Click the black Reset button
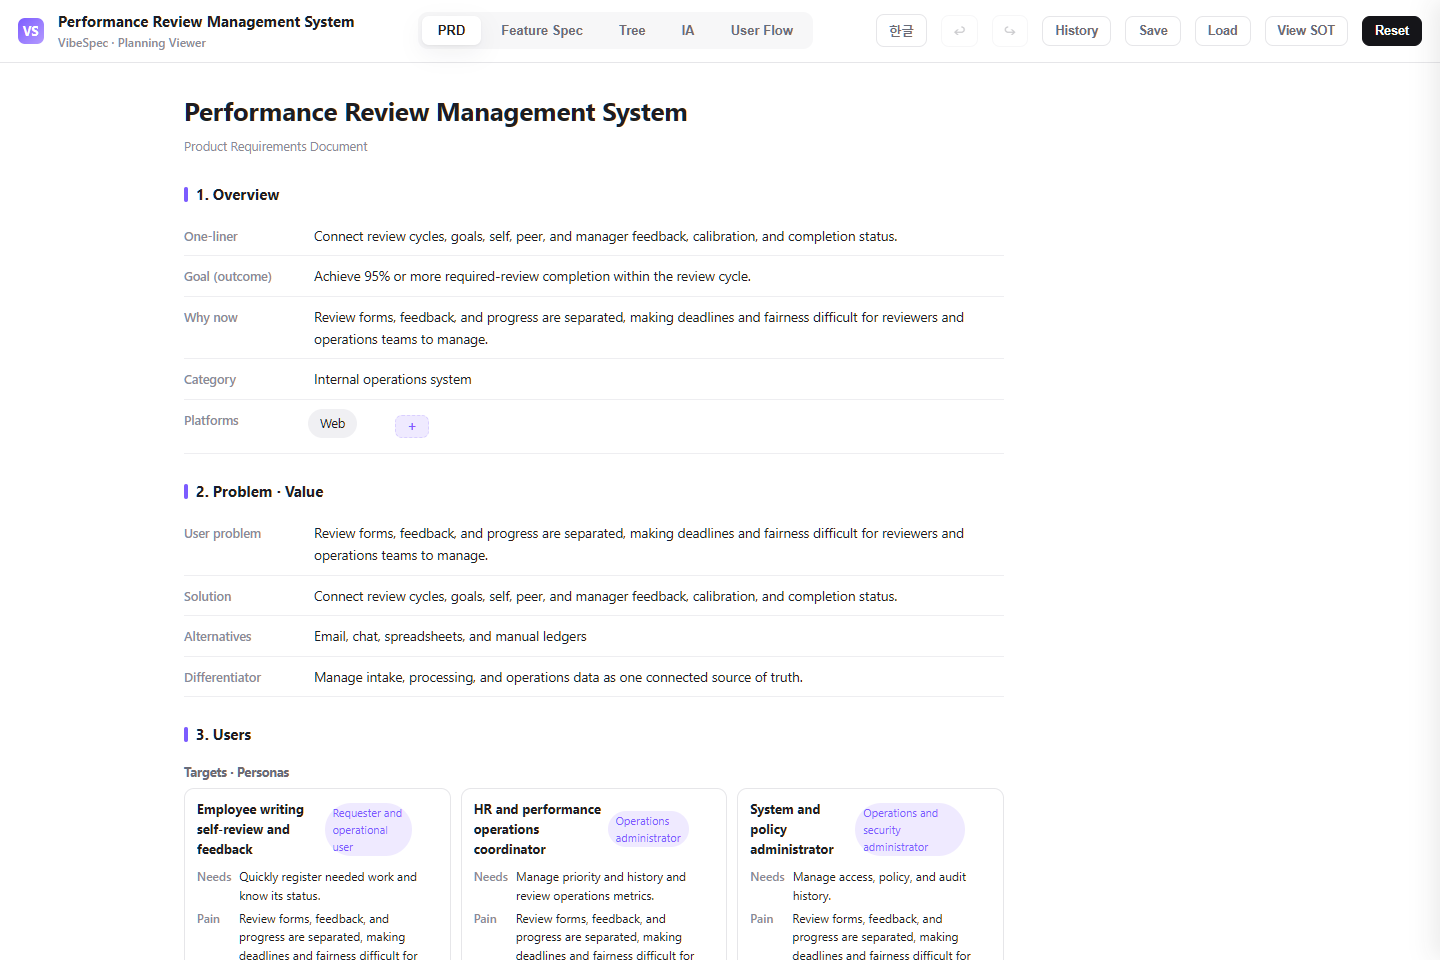This screenshot has height=960, width=1440. pyautogui.click(x=1391, y=31)
